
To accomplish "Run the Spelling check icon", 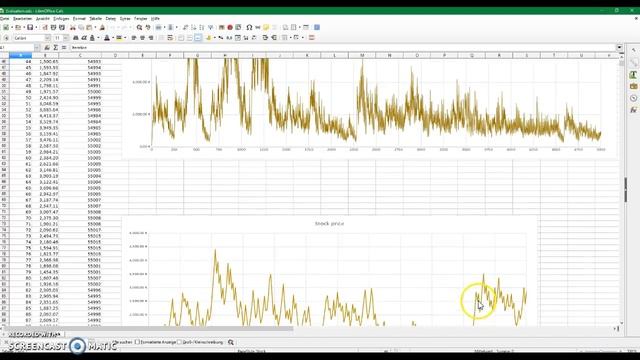I will 148,27.
